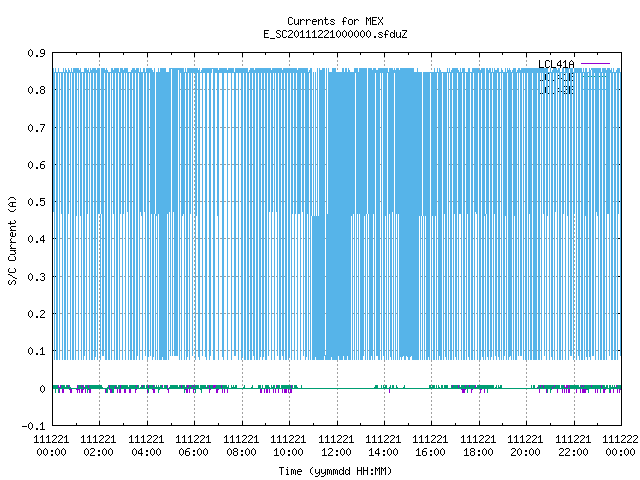Click the 08:00 time tick label
This screenshot has height=480, width=640.
pyautogui.click(x=241, y=452)
